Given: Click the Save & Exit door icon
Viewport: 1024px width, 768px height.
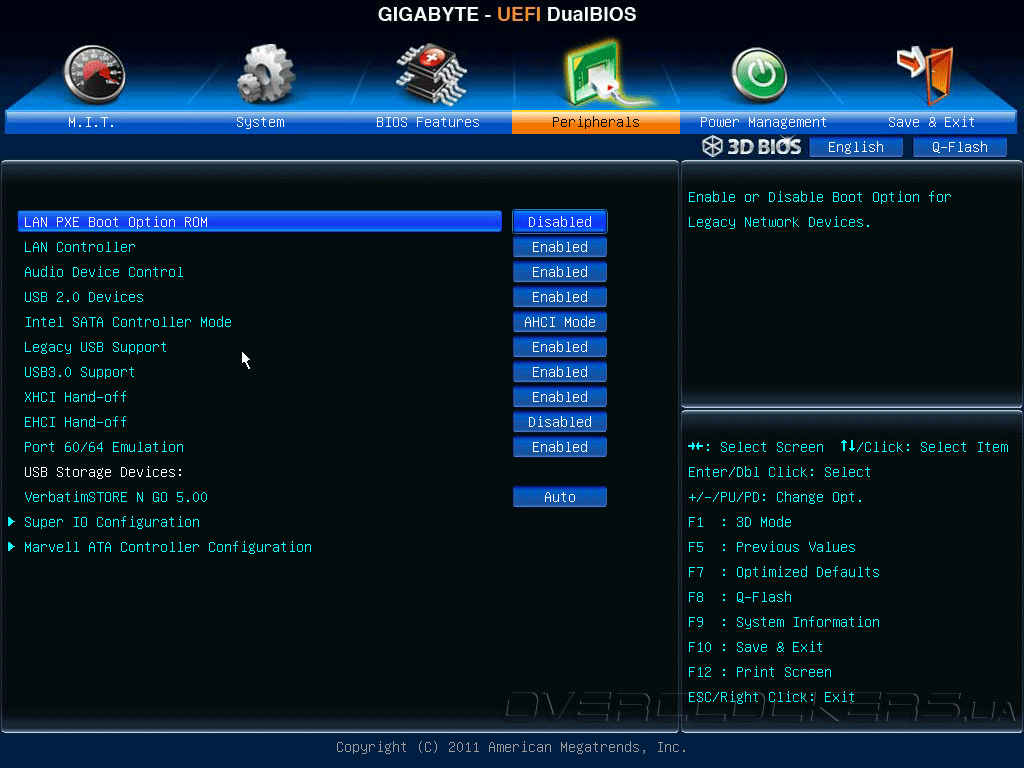Looking at the screenshot, I should point(926,75).
